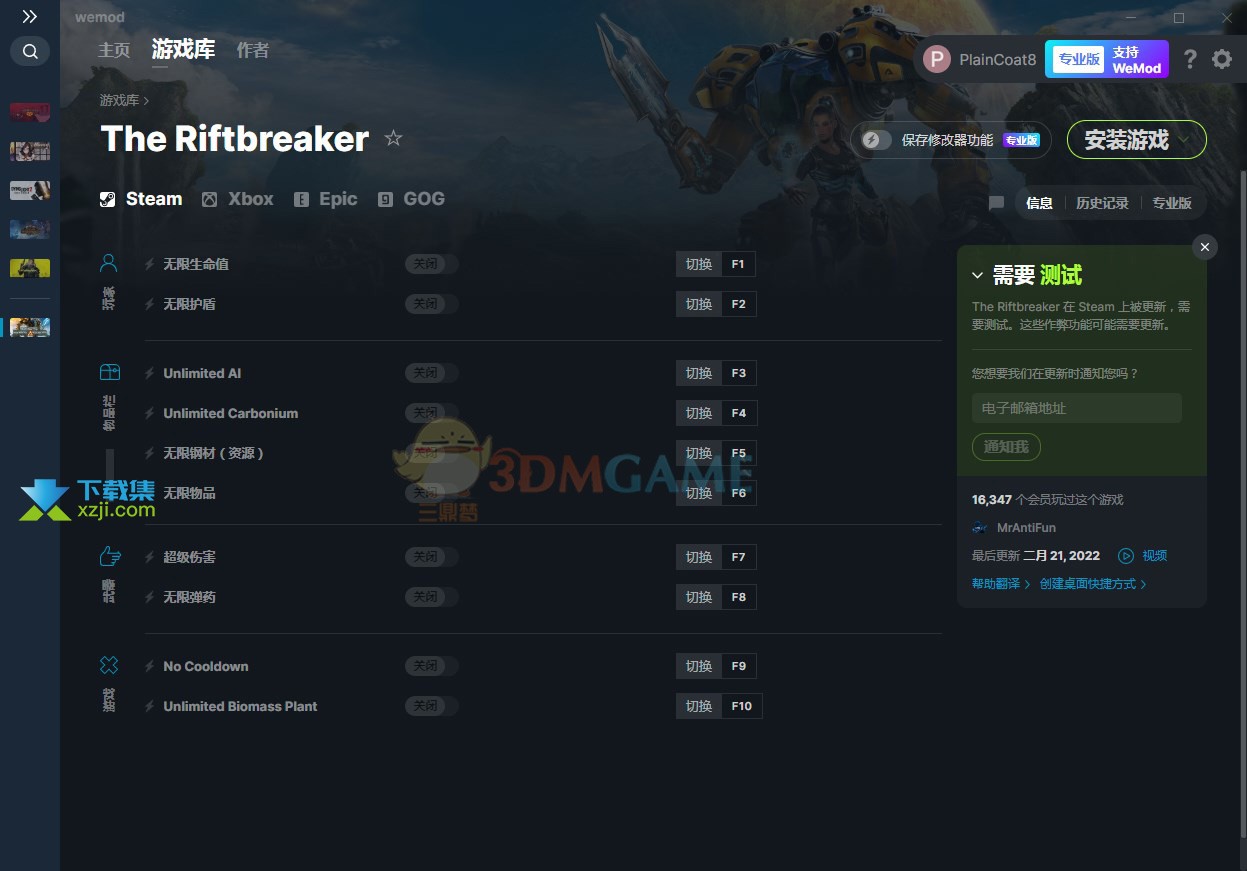This screenshot has width=1247, height=871.
Task: Open the 游戏库 tab
Action: pos(183,49)
